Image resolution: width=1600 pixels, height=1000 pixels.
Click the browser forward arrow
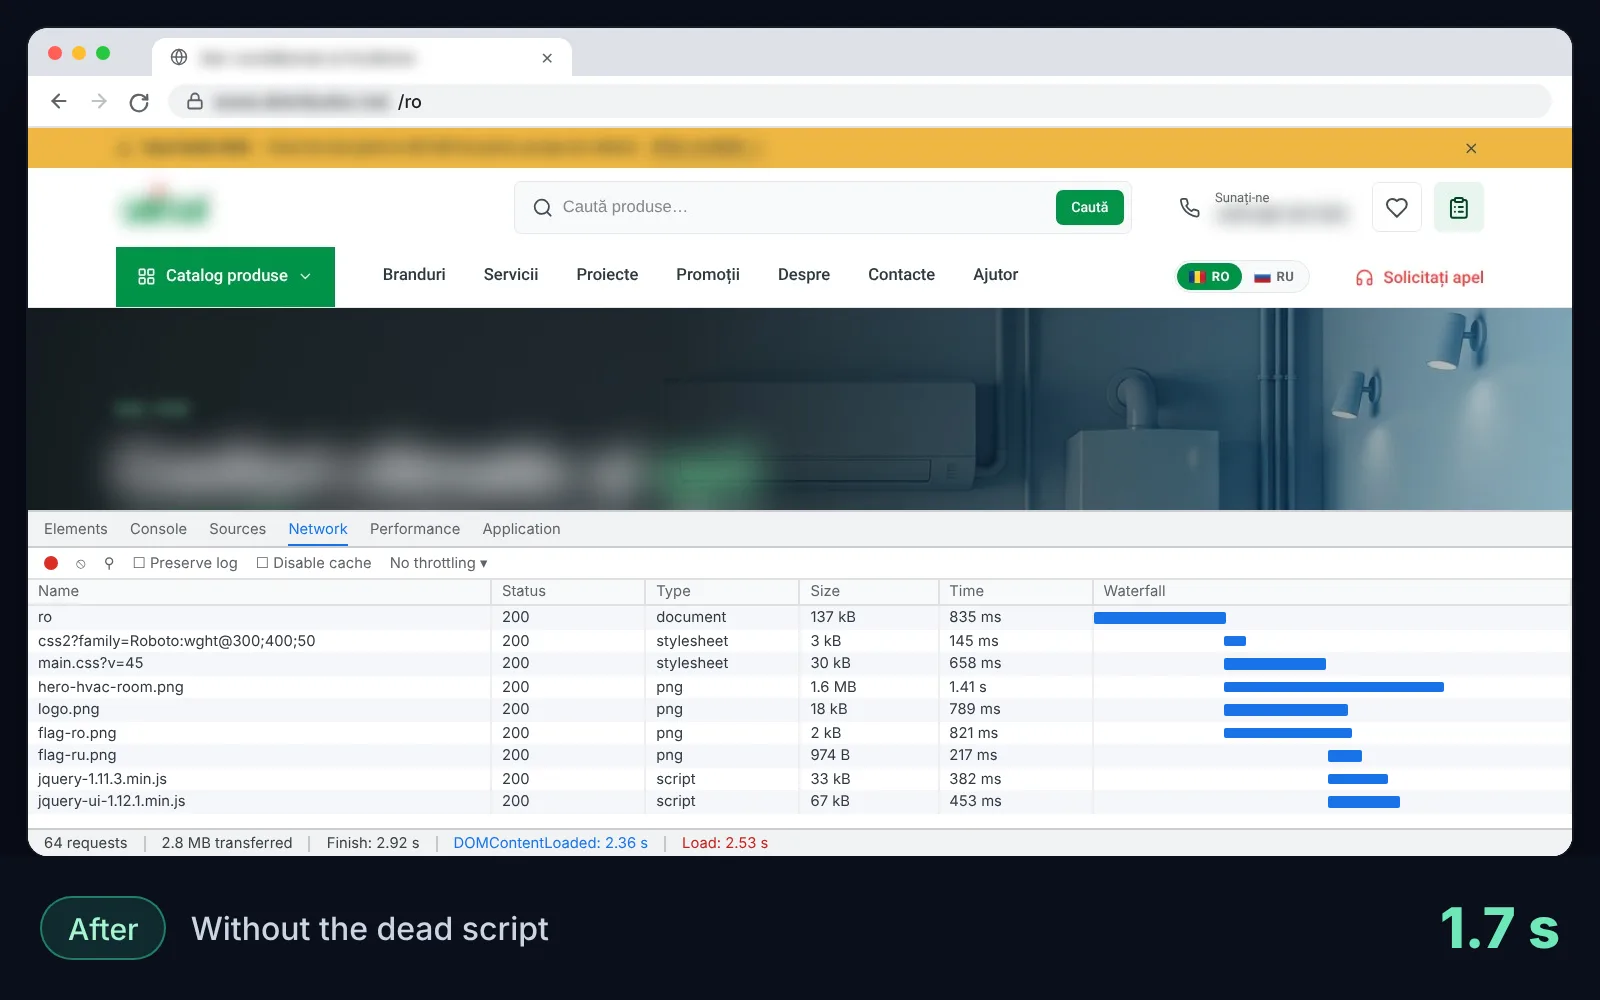pos(99,101)
